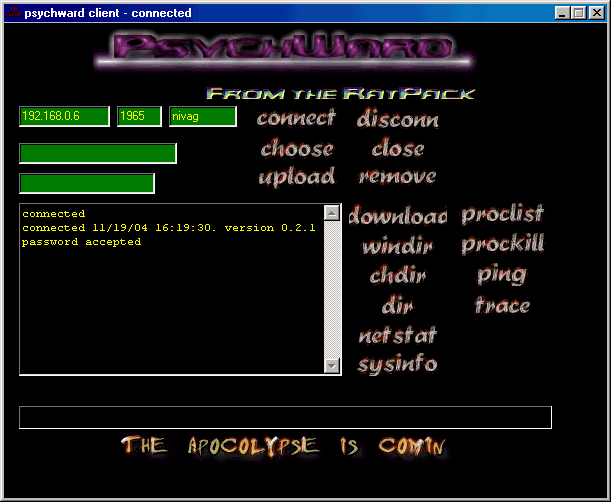Open the proclist command
The width and height of the screenshot is (611, 502).
[x=502, y=215]
